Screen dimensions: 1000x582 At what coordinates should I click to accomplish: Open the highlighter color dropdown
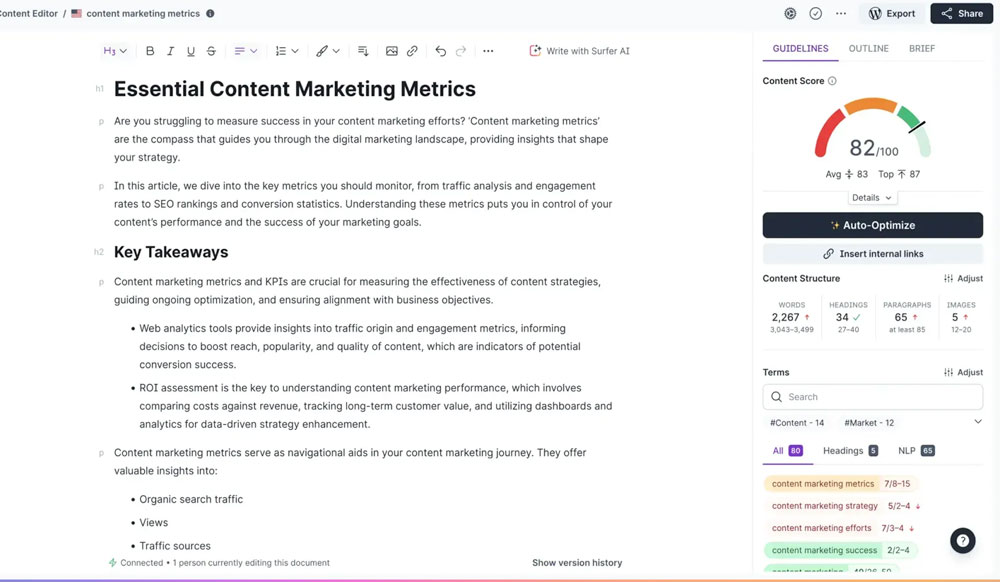click(328, 51)
